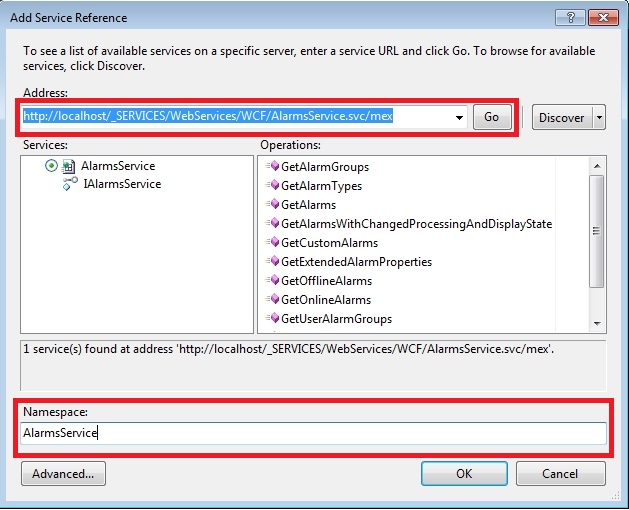Click into the Namespace text field

313,433
